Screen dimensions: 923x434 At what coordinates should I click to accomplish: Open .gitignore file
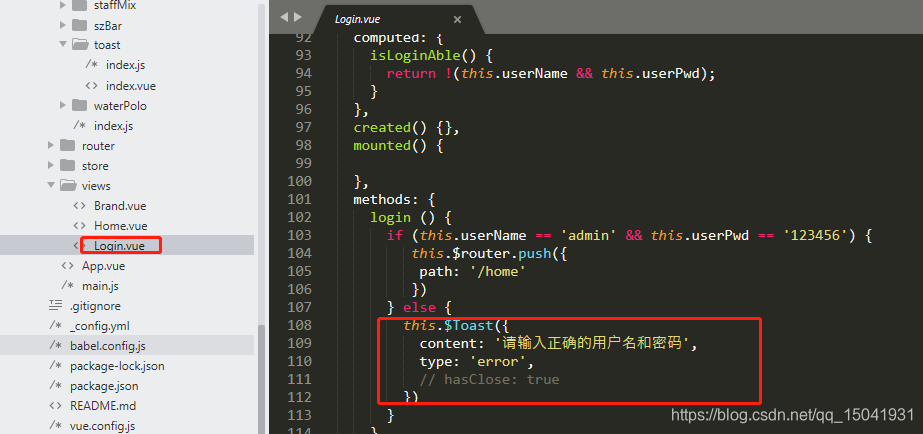[95, 306]
